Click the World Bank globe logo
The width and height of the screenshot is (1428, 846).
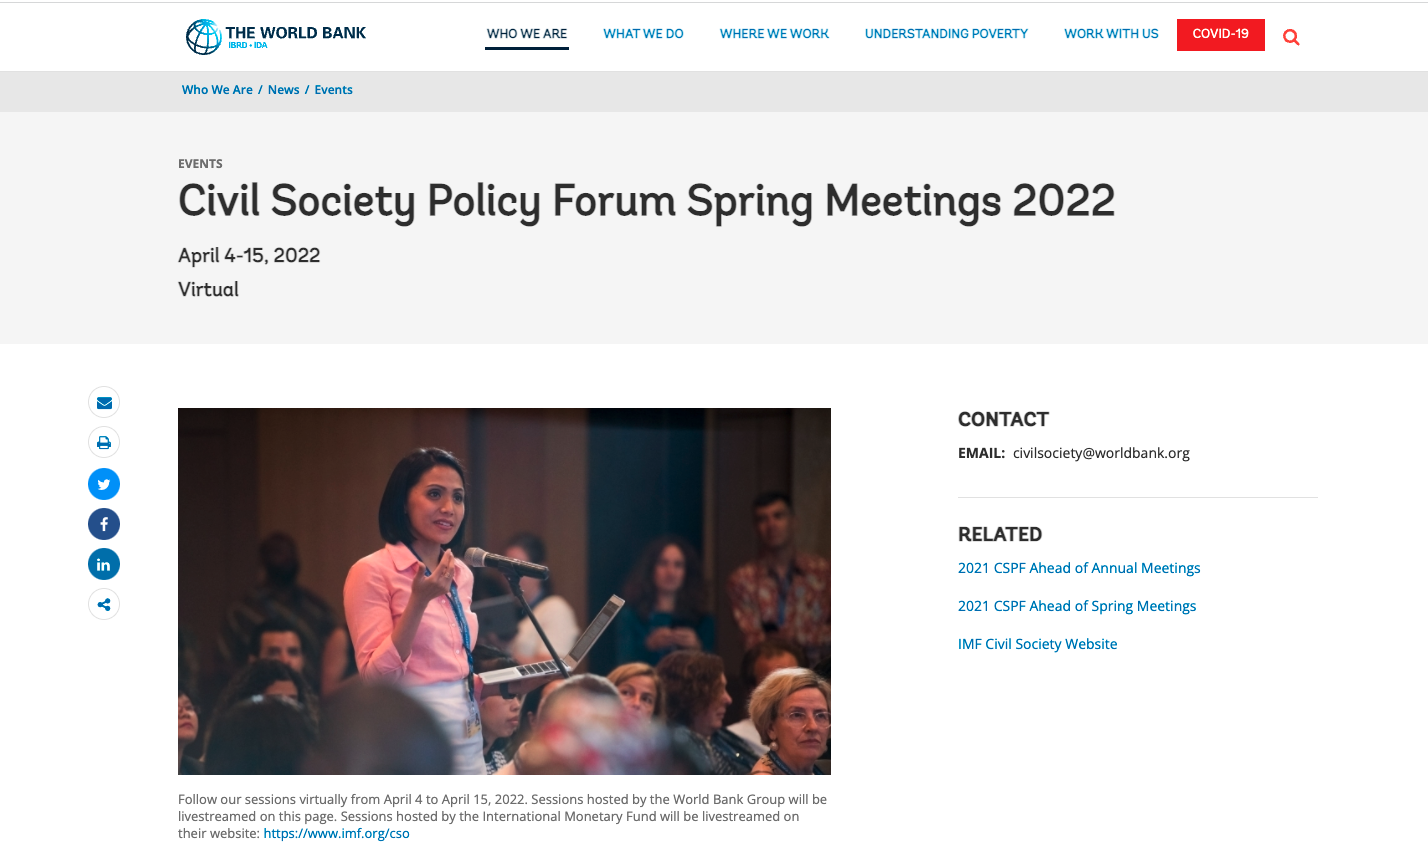[204, 36]
